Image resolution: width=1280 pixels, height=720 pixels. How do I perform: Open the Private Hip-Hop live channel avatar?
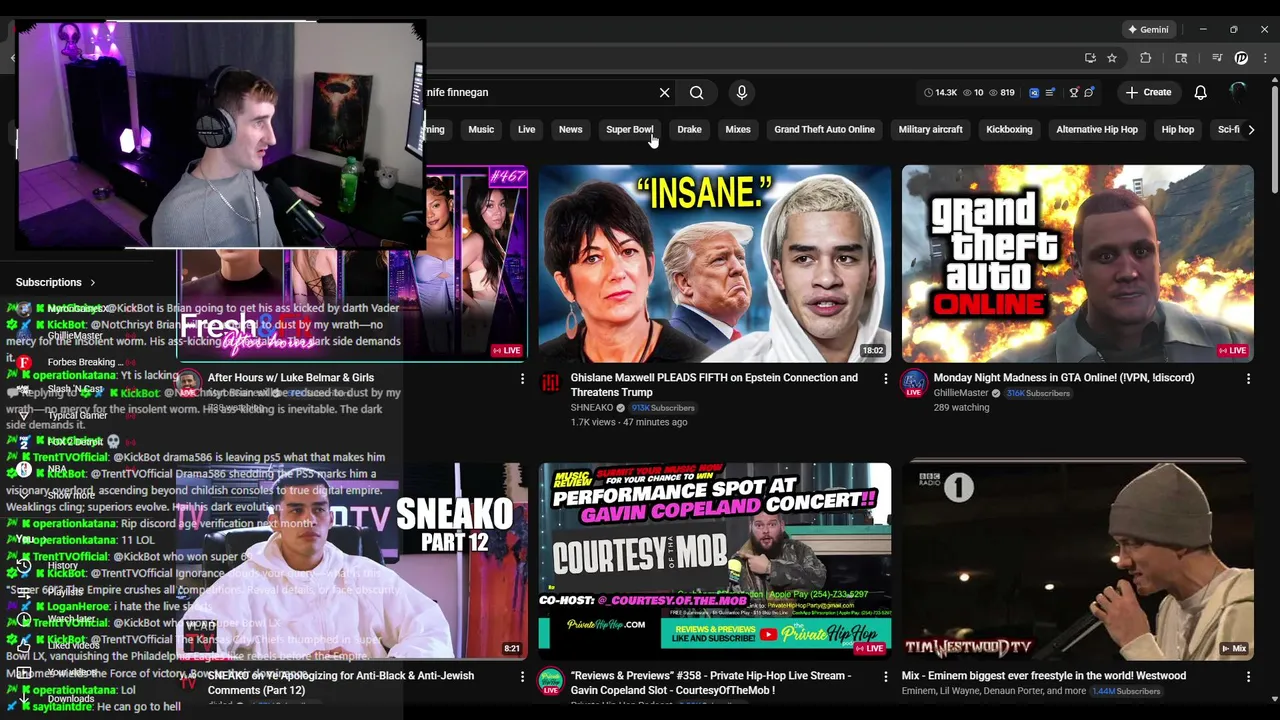tap(550, 682)
